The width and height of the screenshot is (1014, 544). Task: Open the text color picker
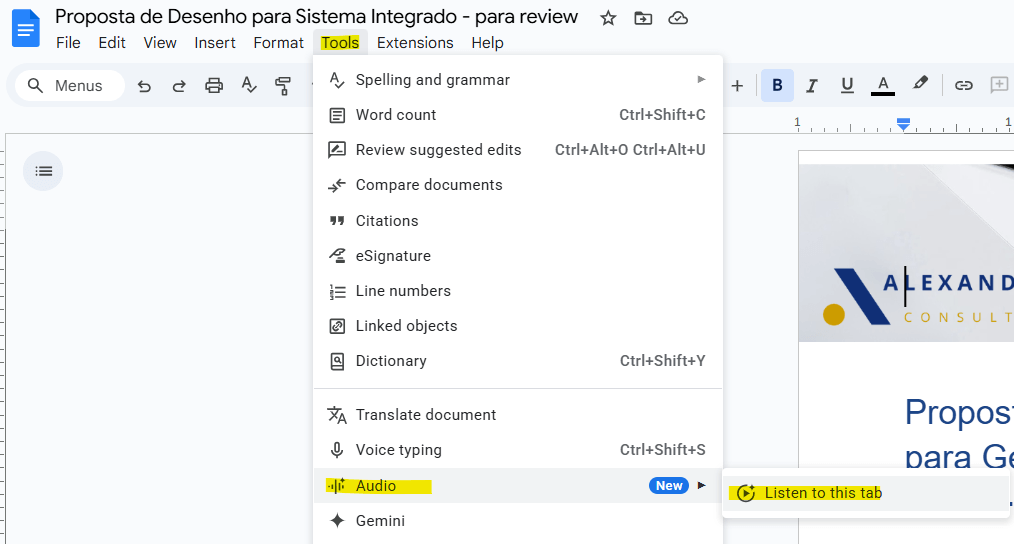click(882, 86)
